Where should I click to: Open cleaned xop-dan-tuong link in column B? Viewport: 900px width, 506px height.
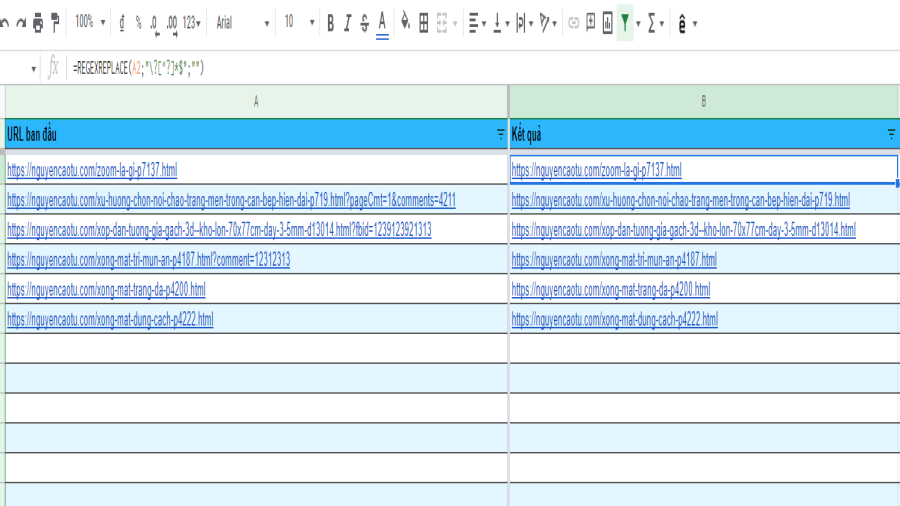[x=684, y=229]
